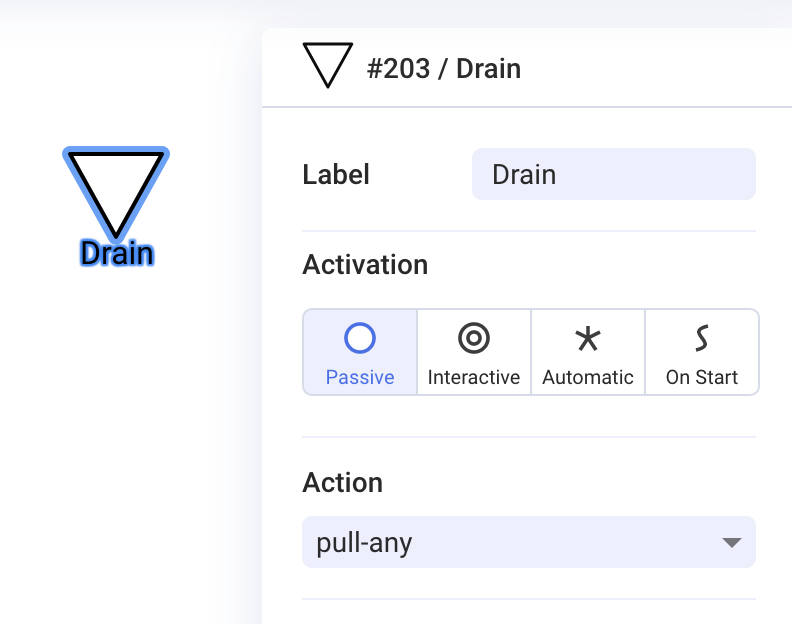The height and width of the screenshot is (624, 792).
Task: Click the #203 / Drain header title
Action: (x=444, y=68)
